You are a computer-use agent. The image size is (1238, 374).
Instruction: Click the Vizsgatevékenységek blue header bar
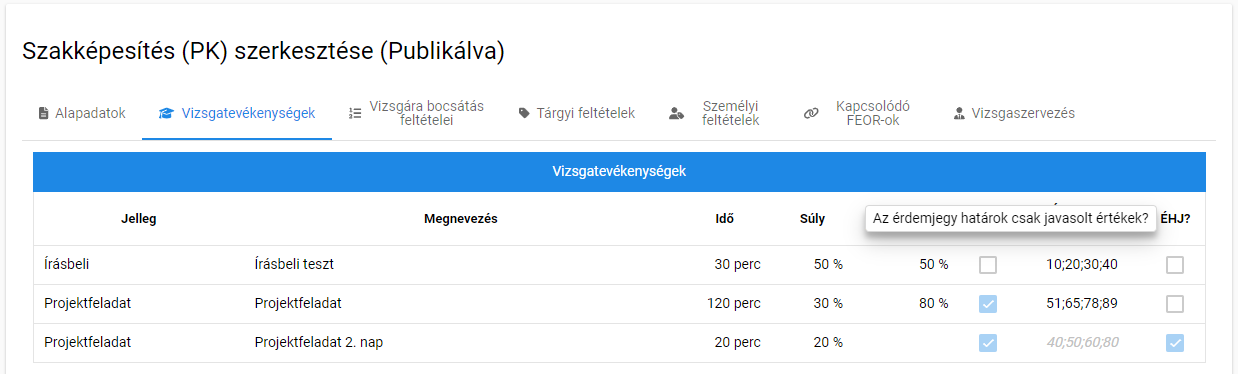(x=619, y=171)
